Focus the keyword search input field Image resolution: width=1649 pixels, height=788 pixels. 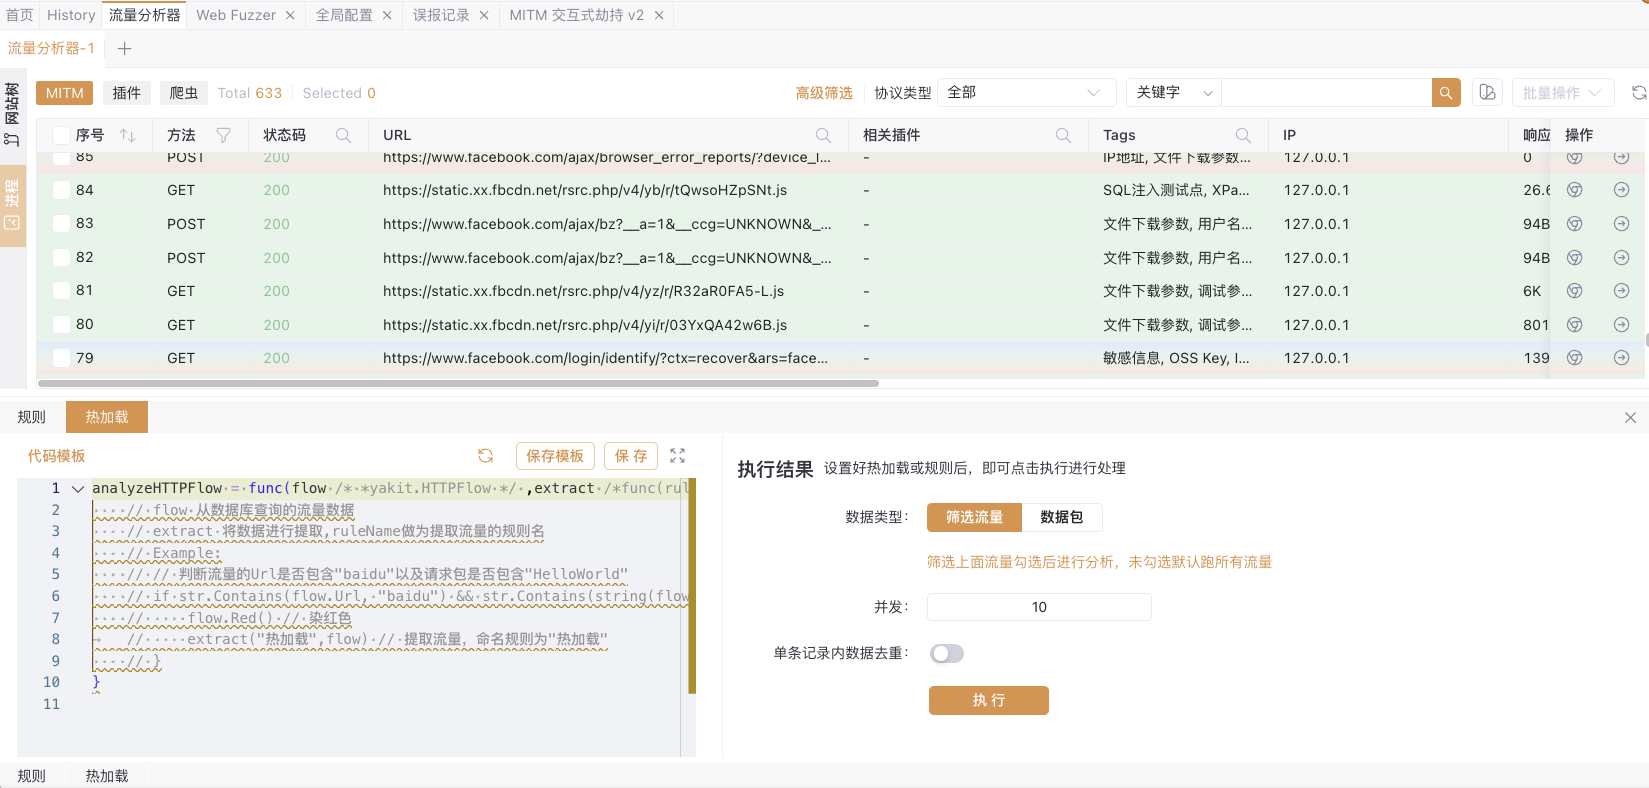point(1326,93)
